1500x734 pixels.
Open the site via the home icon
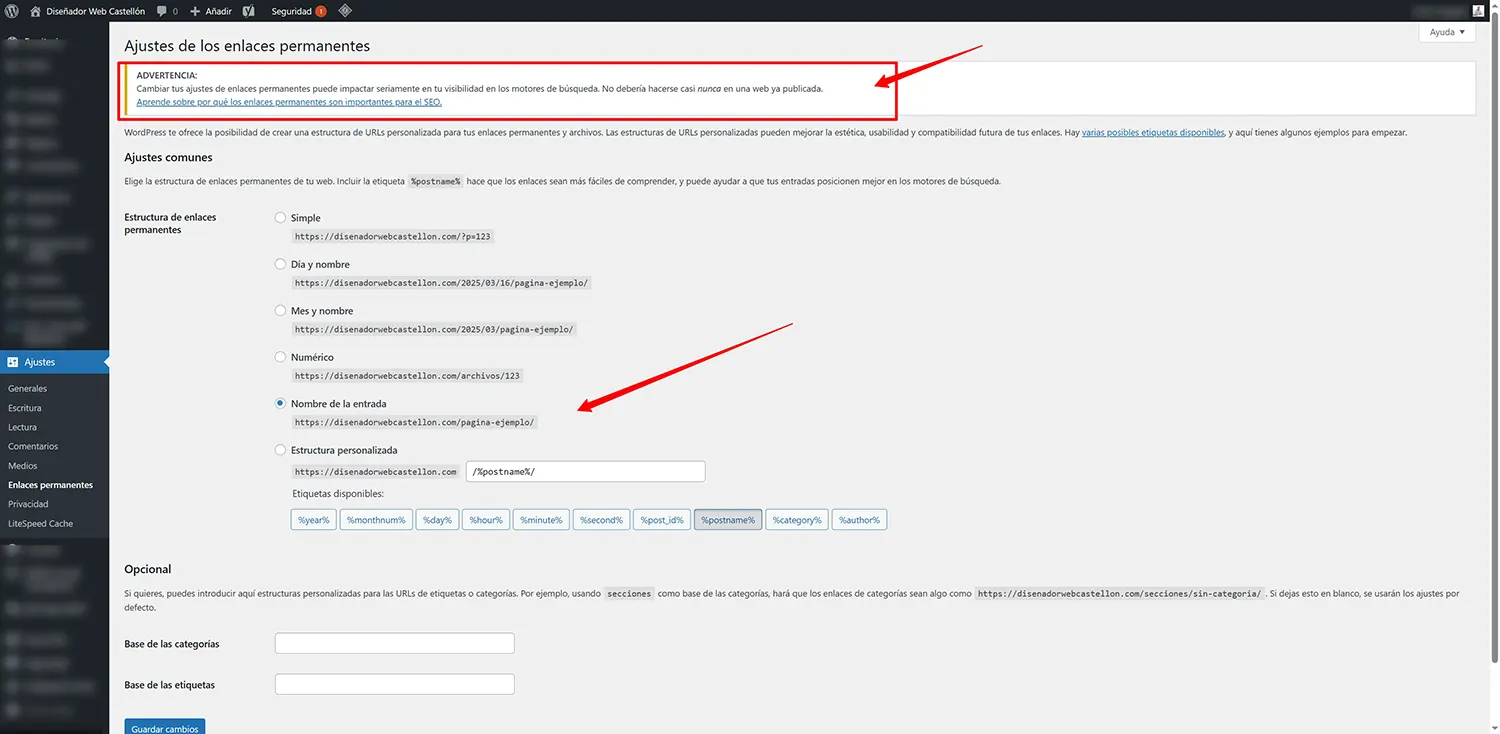coord(35,11)
